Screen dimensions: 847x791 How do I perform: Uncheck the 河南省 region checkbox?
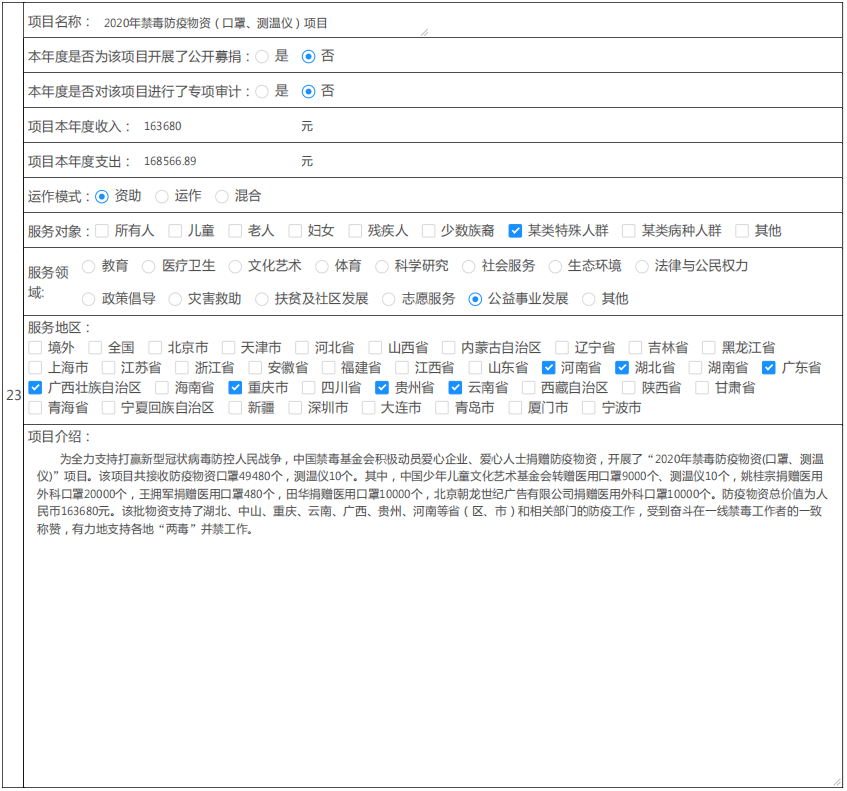point(548,368)
